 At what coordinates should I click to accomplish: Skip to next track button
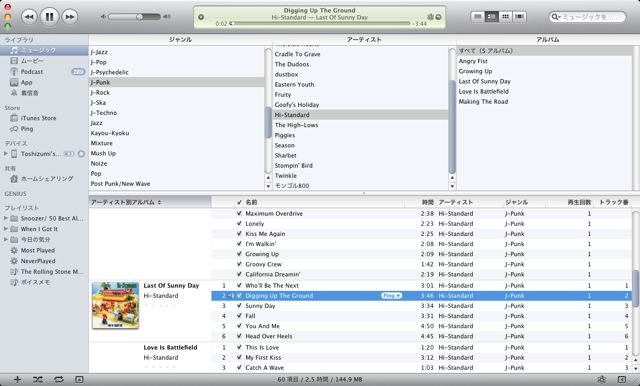tap(70, 17)
